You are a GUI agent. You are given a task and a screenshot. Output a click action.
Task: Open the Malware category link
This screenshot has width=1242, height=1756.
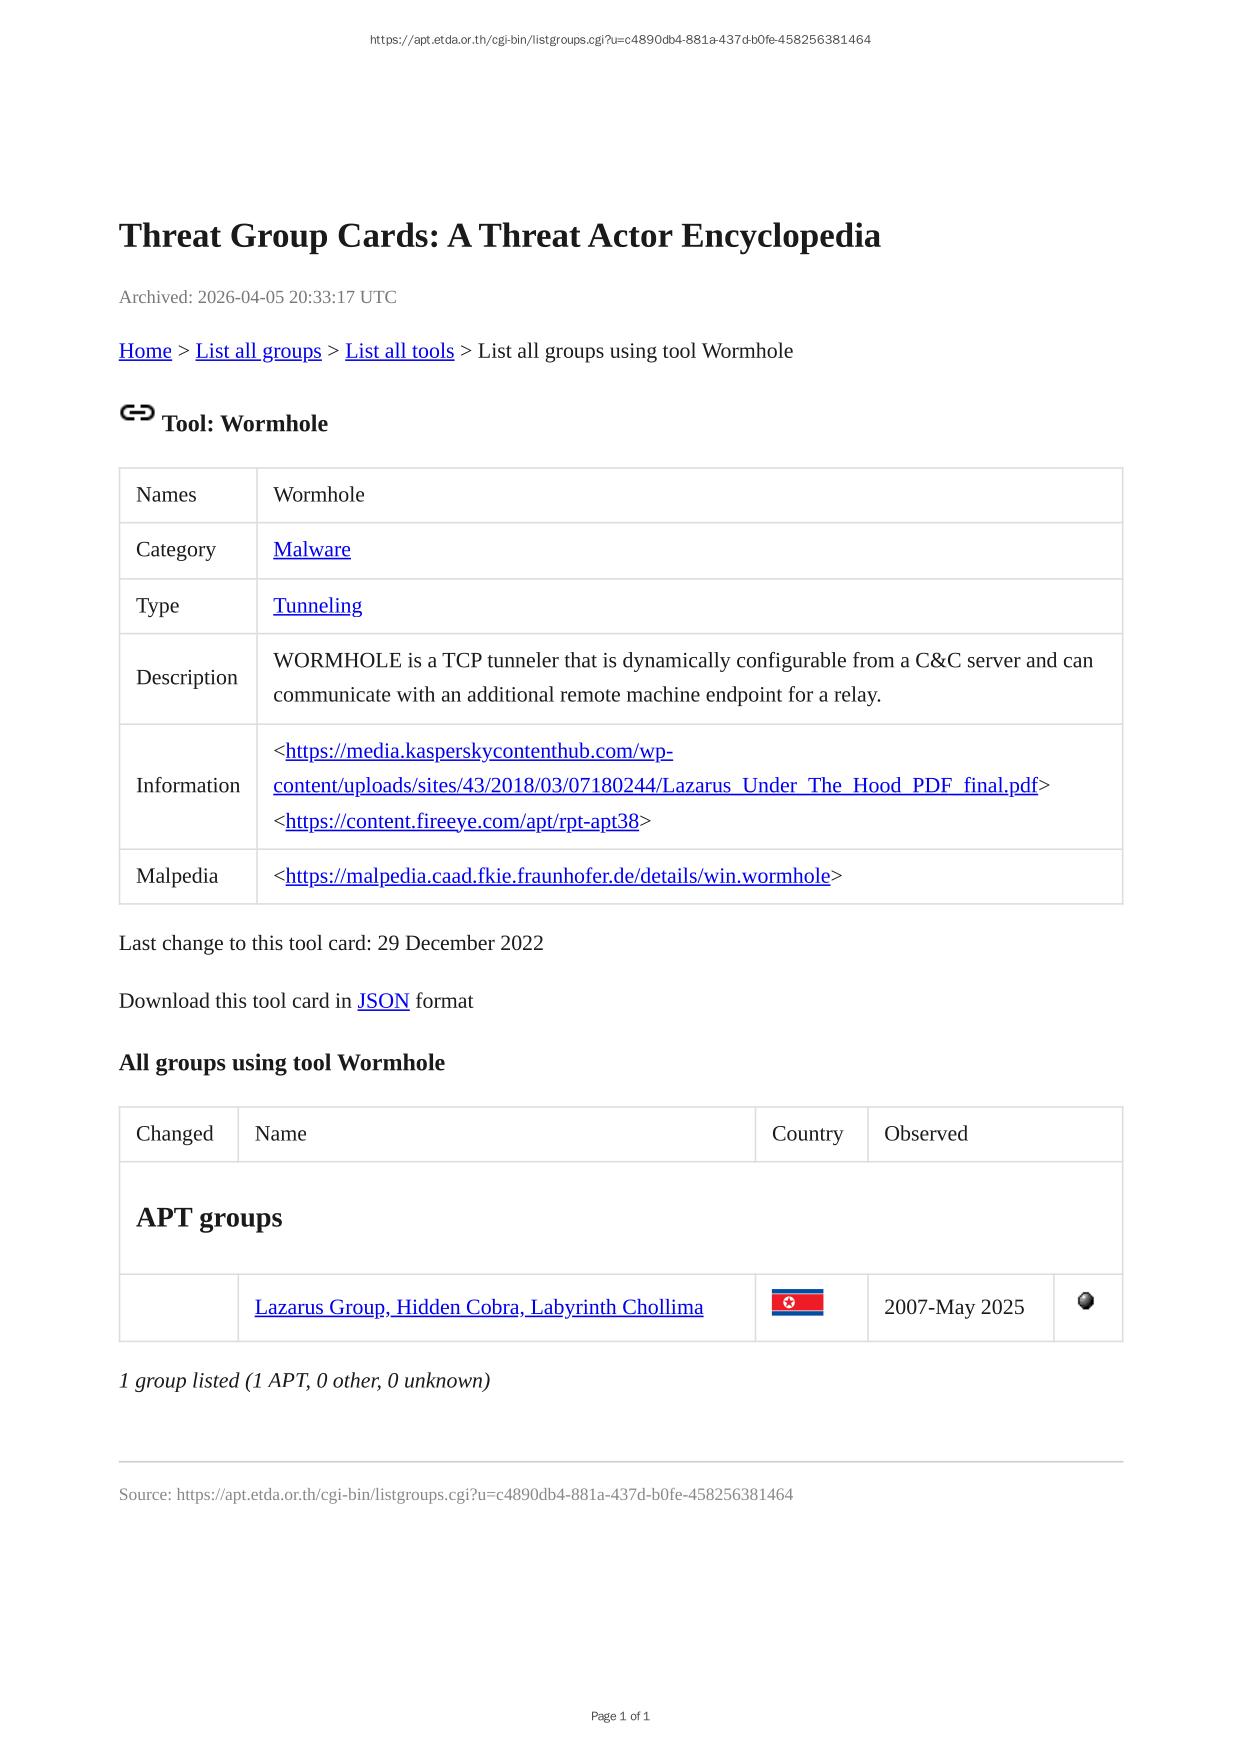click(312, 549)
